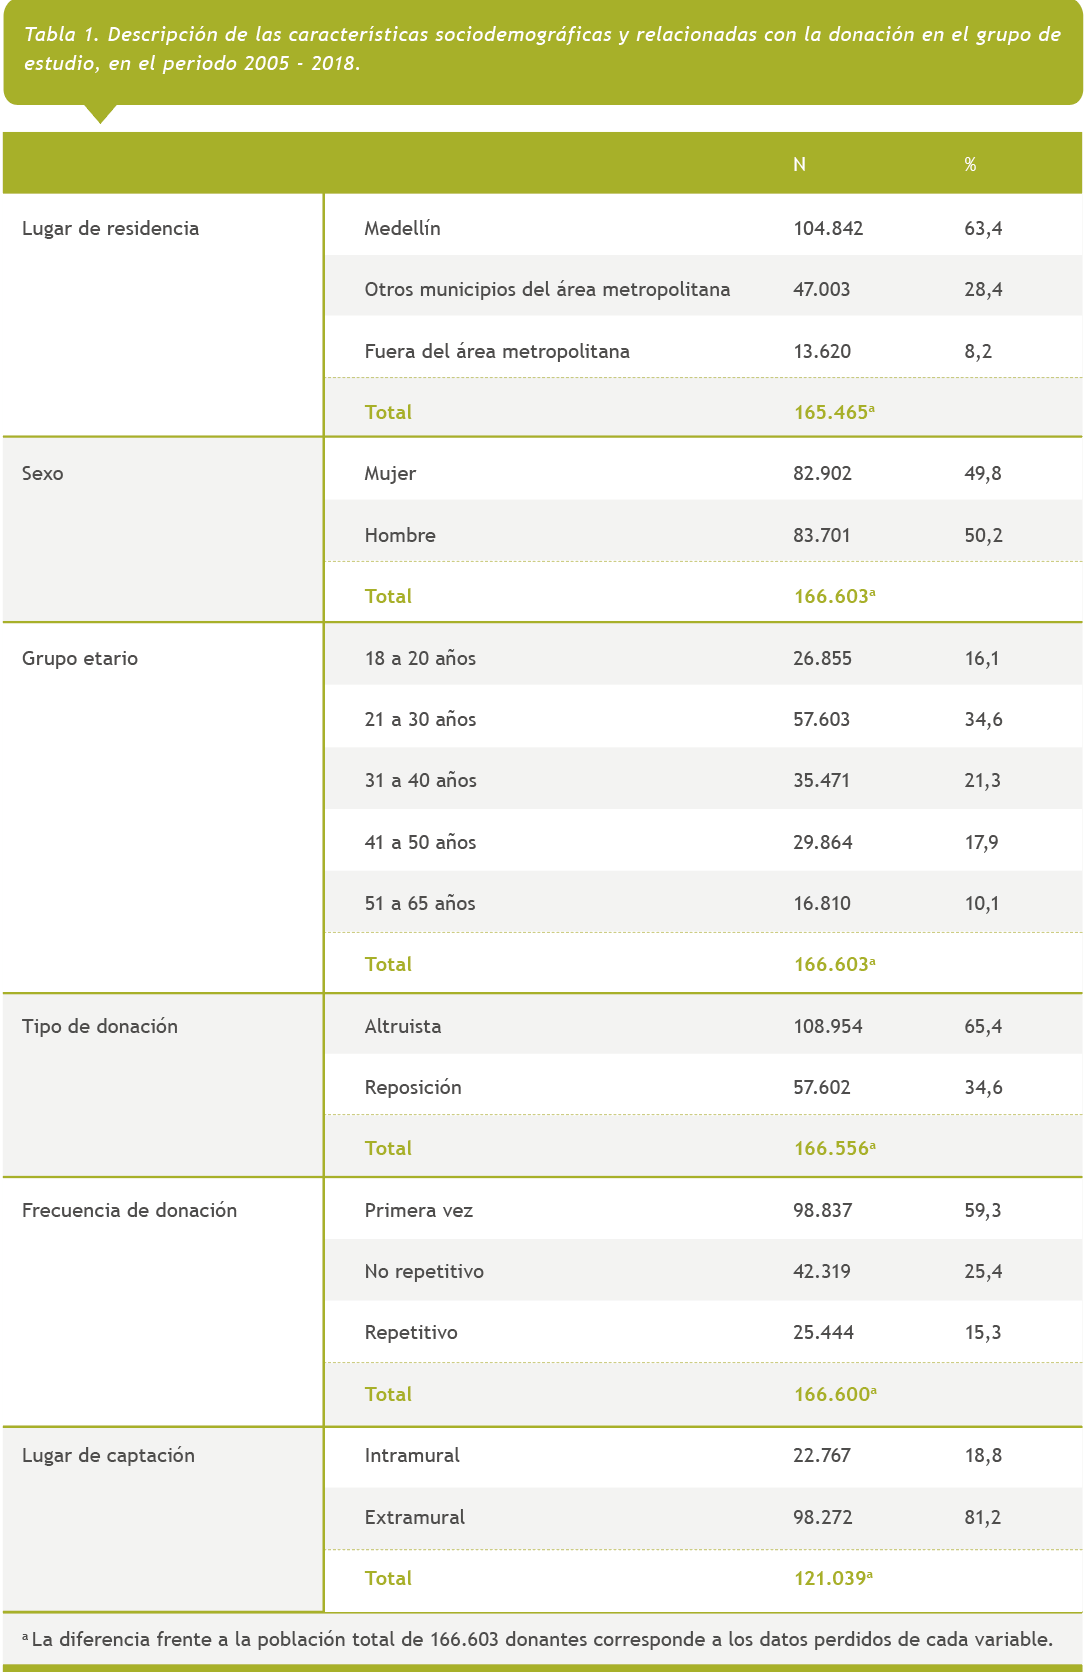Click the table caption title text
1084x1676 pixels.
click(x=541, y=48)
